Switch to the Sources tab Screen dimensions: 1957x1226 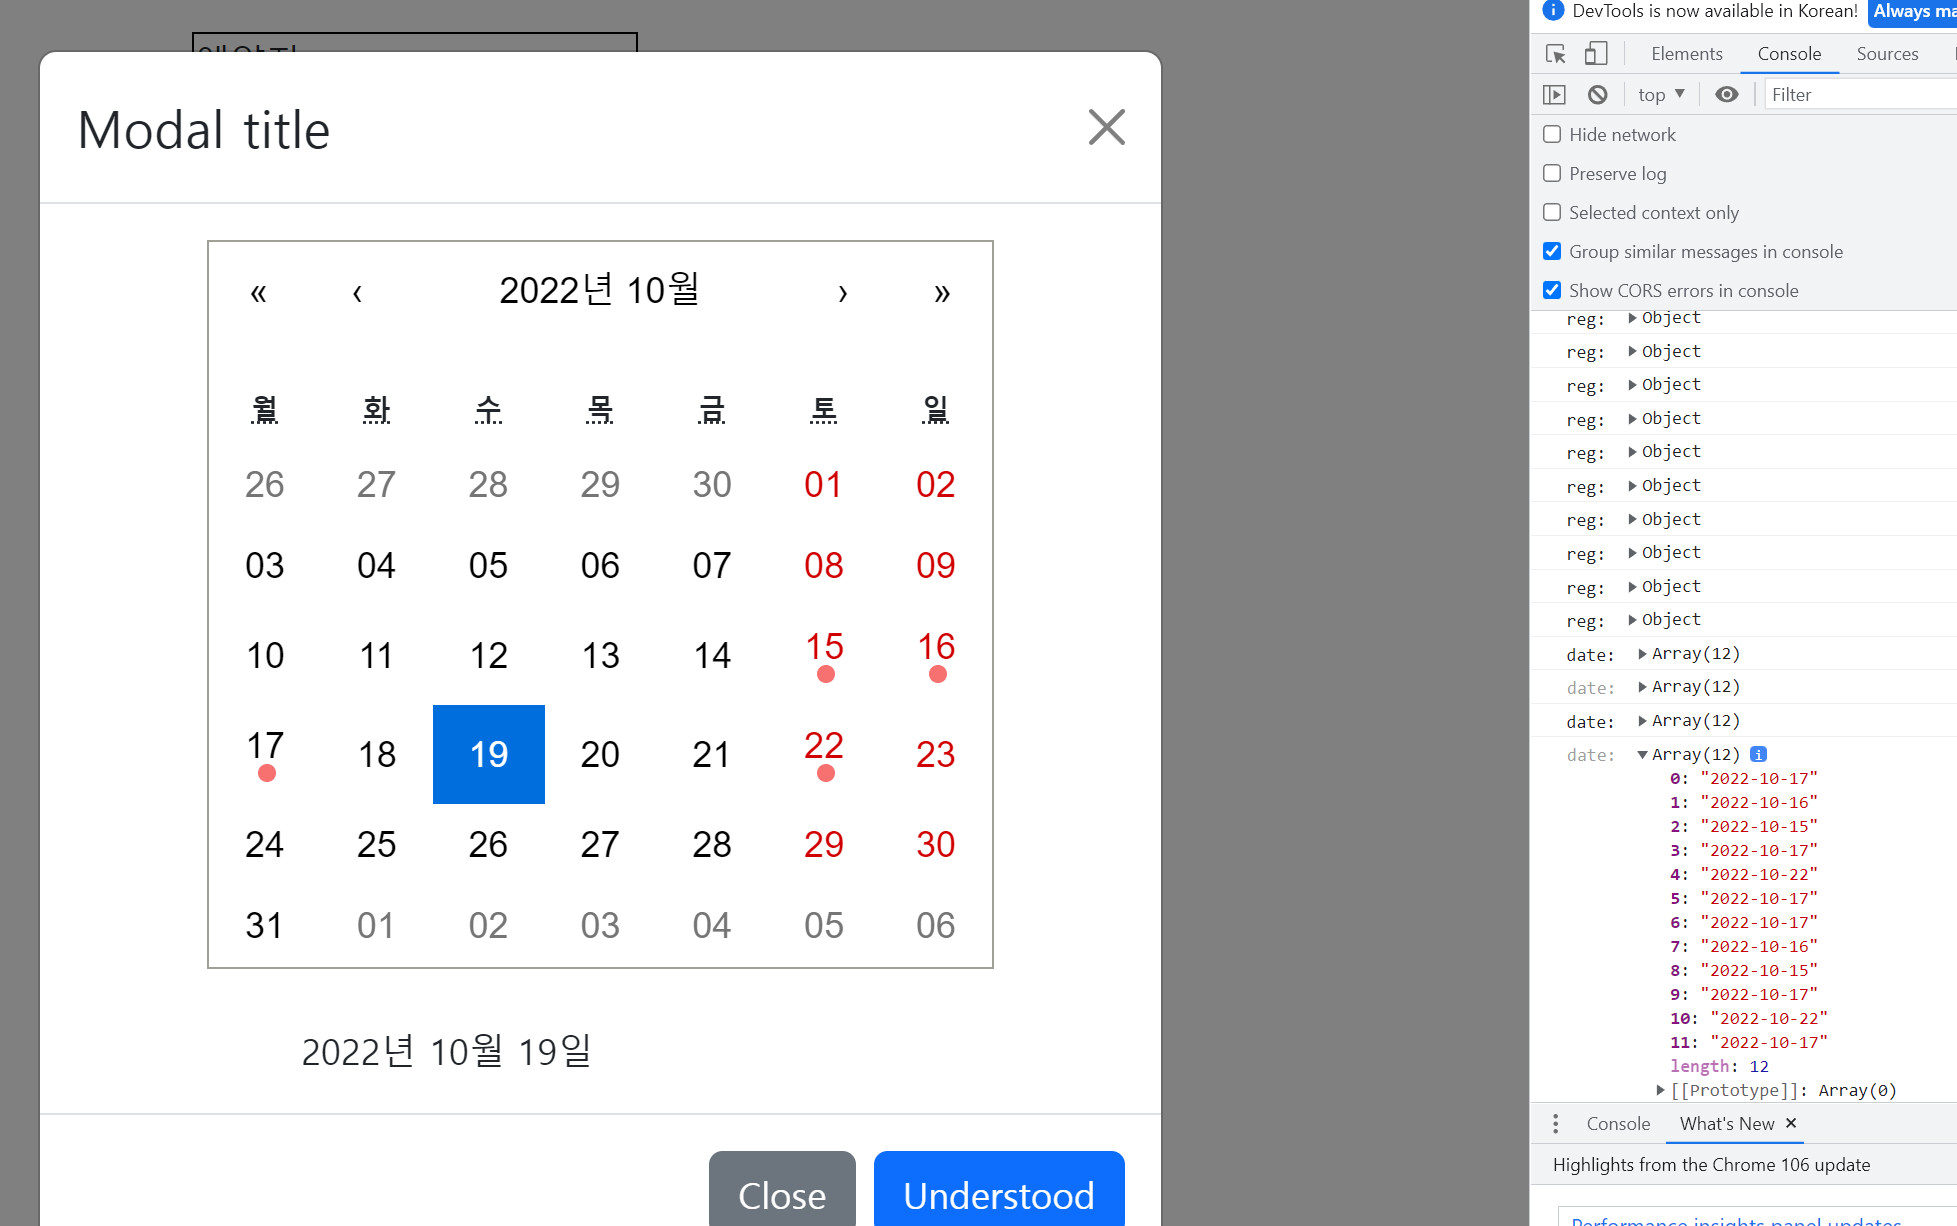1886,53
